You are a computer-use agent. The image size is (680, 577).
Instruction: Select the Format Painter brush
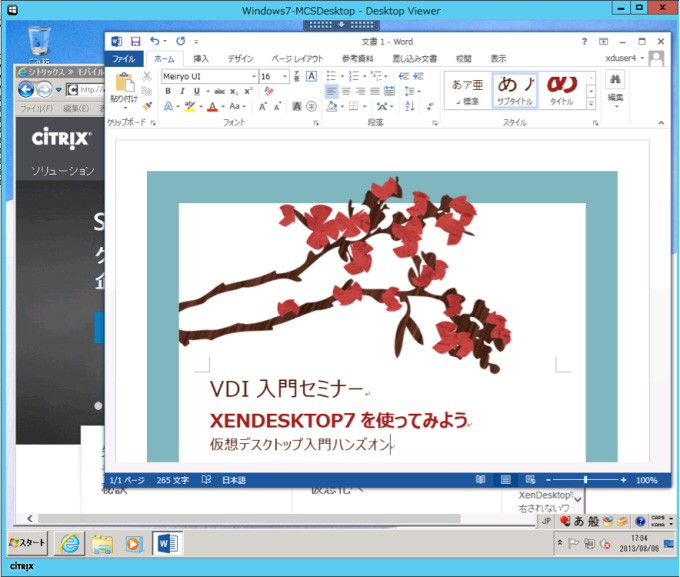click(147, 105)
